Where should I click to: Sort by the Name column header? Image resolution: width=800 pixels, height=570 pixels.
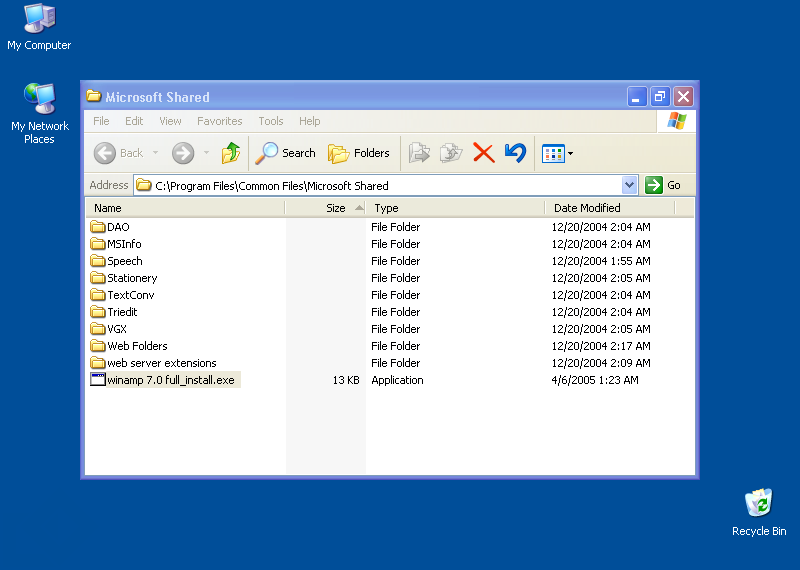point(185,208)
